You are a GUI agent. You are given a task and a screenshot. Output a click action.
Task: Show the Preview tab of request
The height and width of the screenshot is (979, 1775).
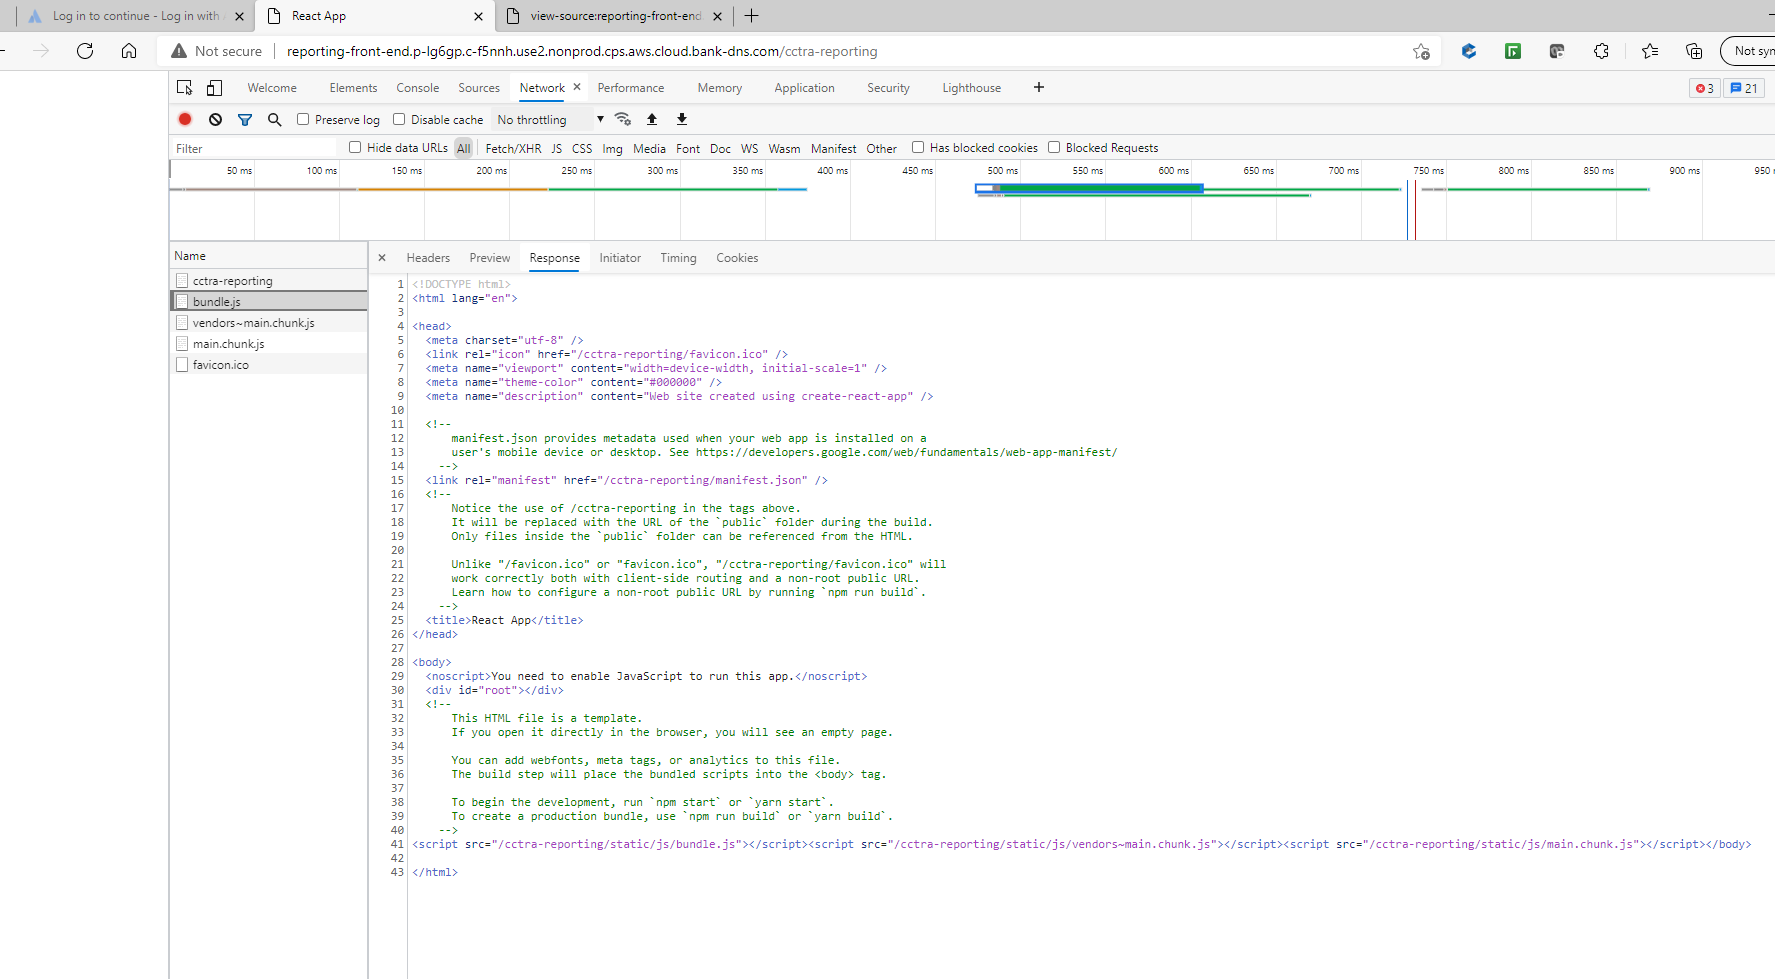(x=490, y=258)
